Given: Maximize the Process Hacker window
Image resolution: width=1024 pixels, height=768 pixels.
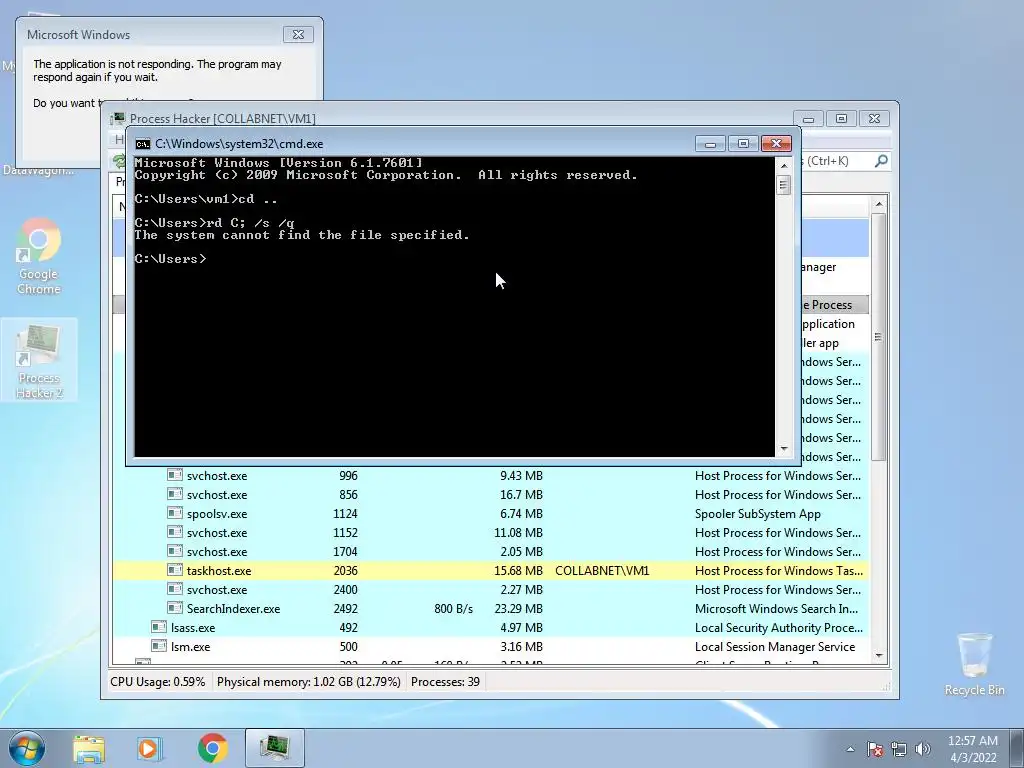Looking at the screenshot, I should [x=841, y=118].
